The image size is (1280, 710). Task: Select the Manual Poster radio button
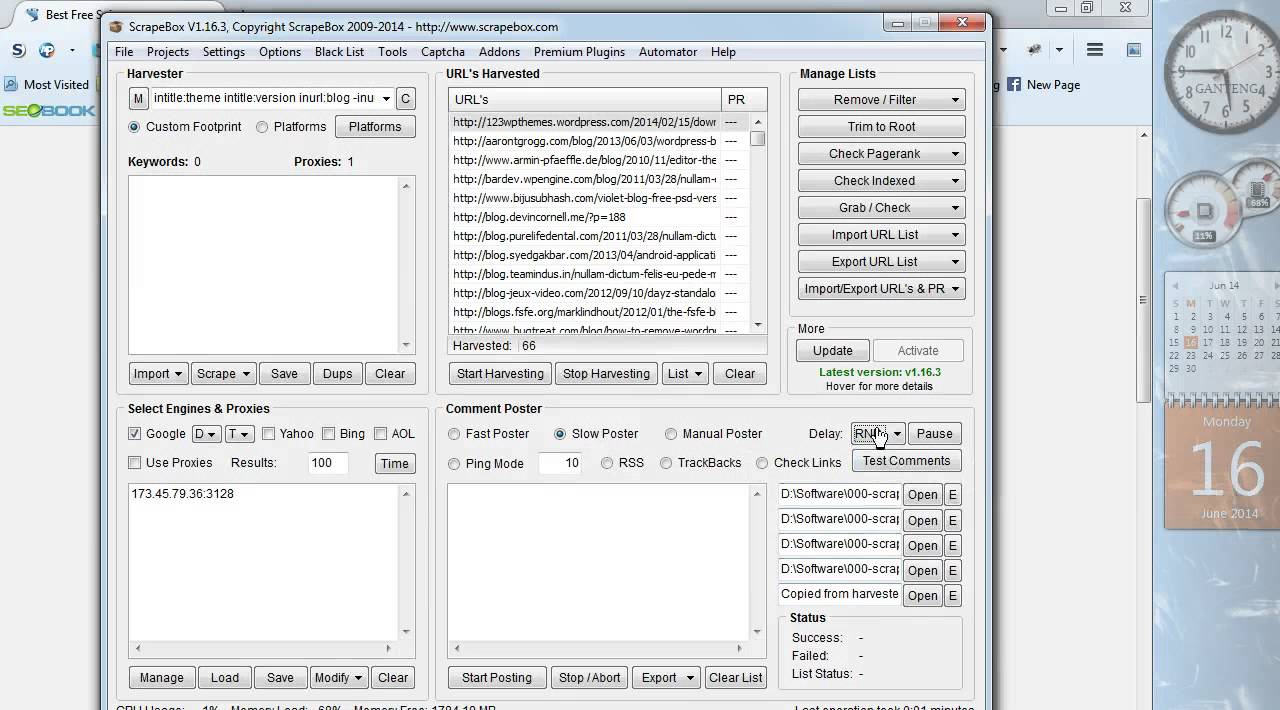(671, 434)
